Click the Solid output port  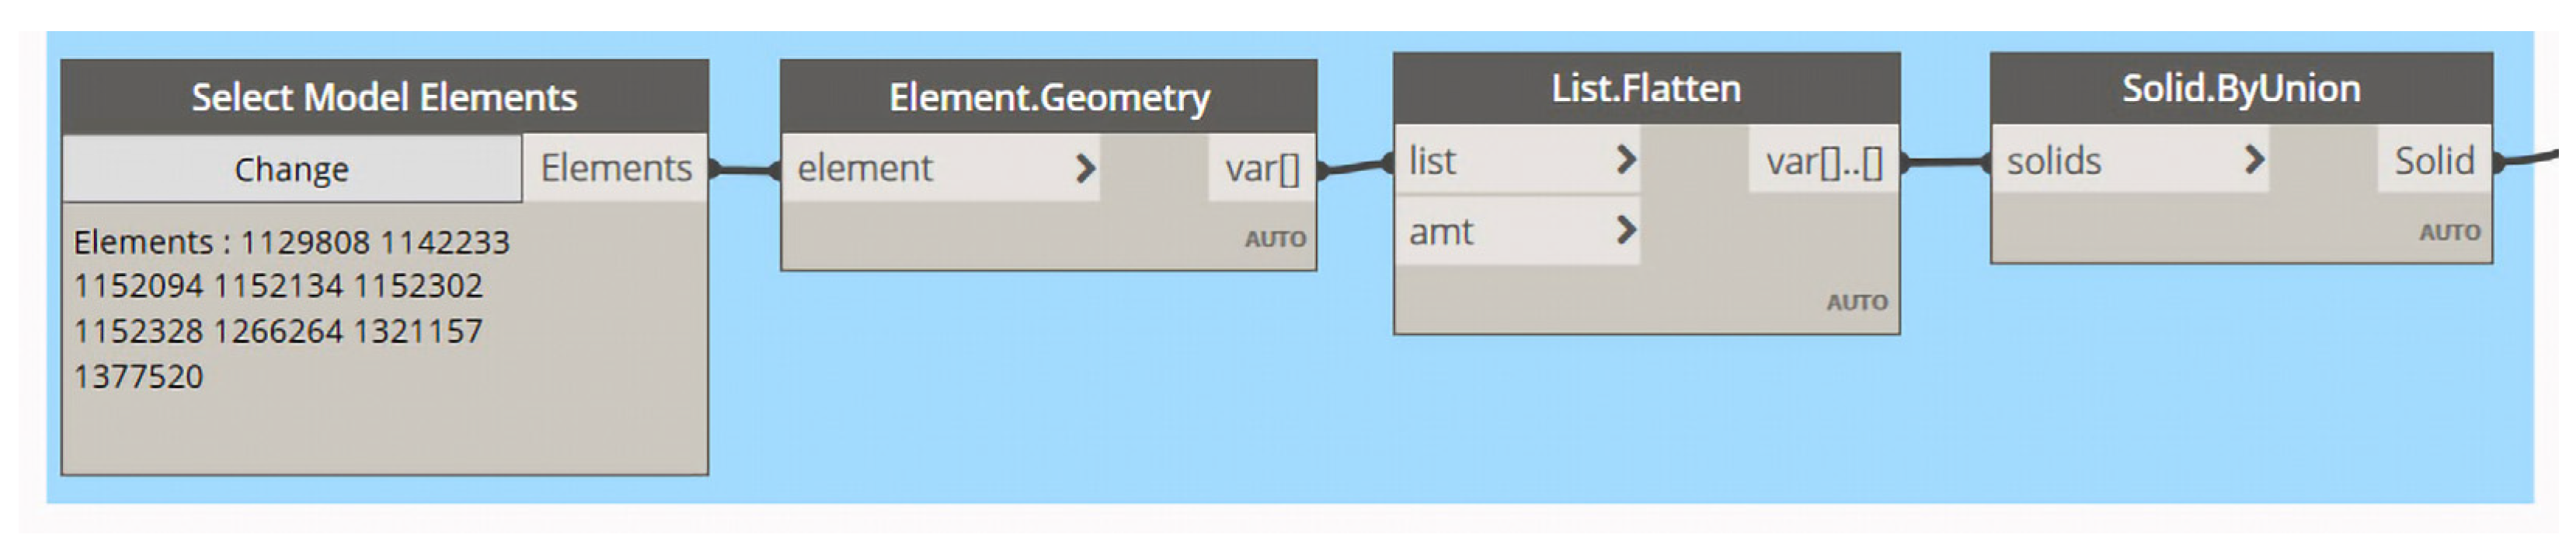(2433, 161)
